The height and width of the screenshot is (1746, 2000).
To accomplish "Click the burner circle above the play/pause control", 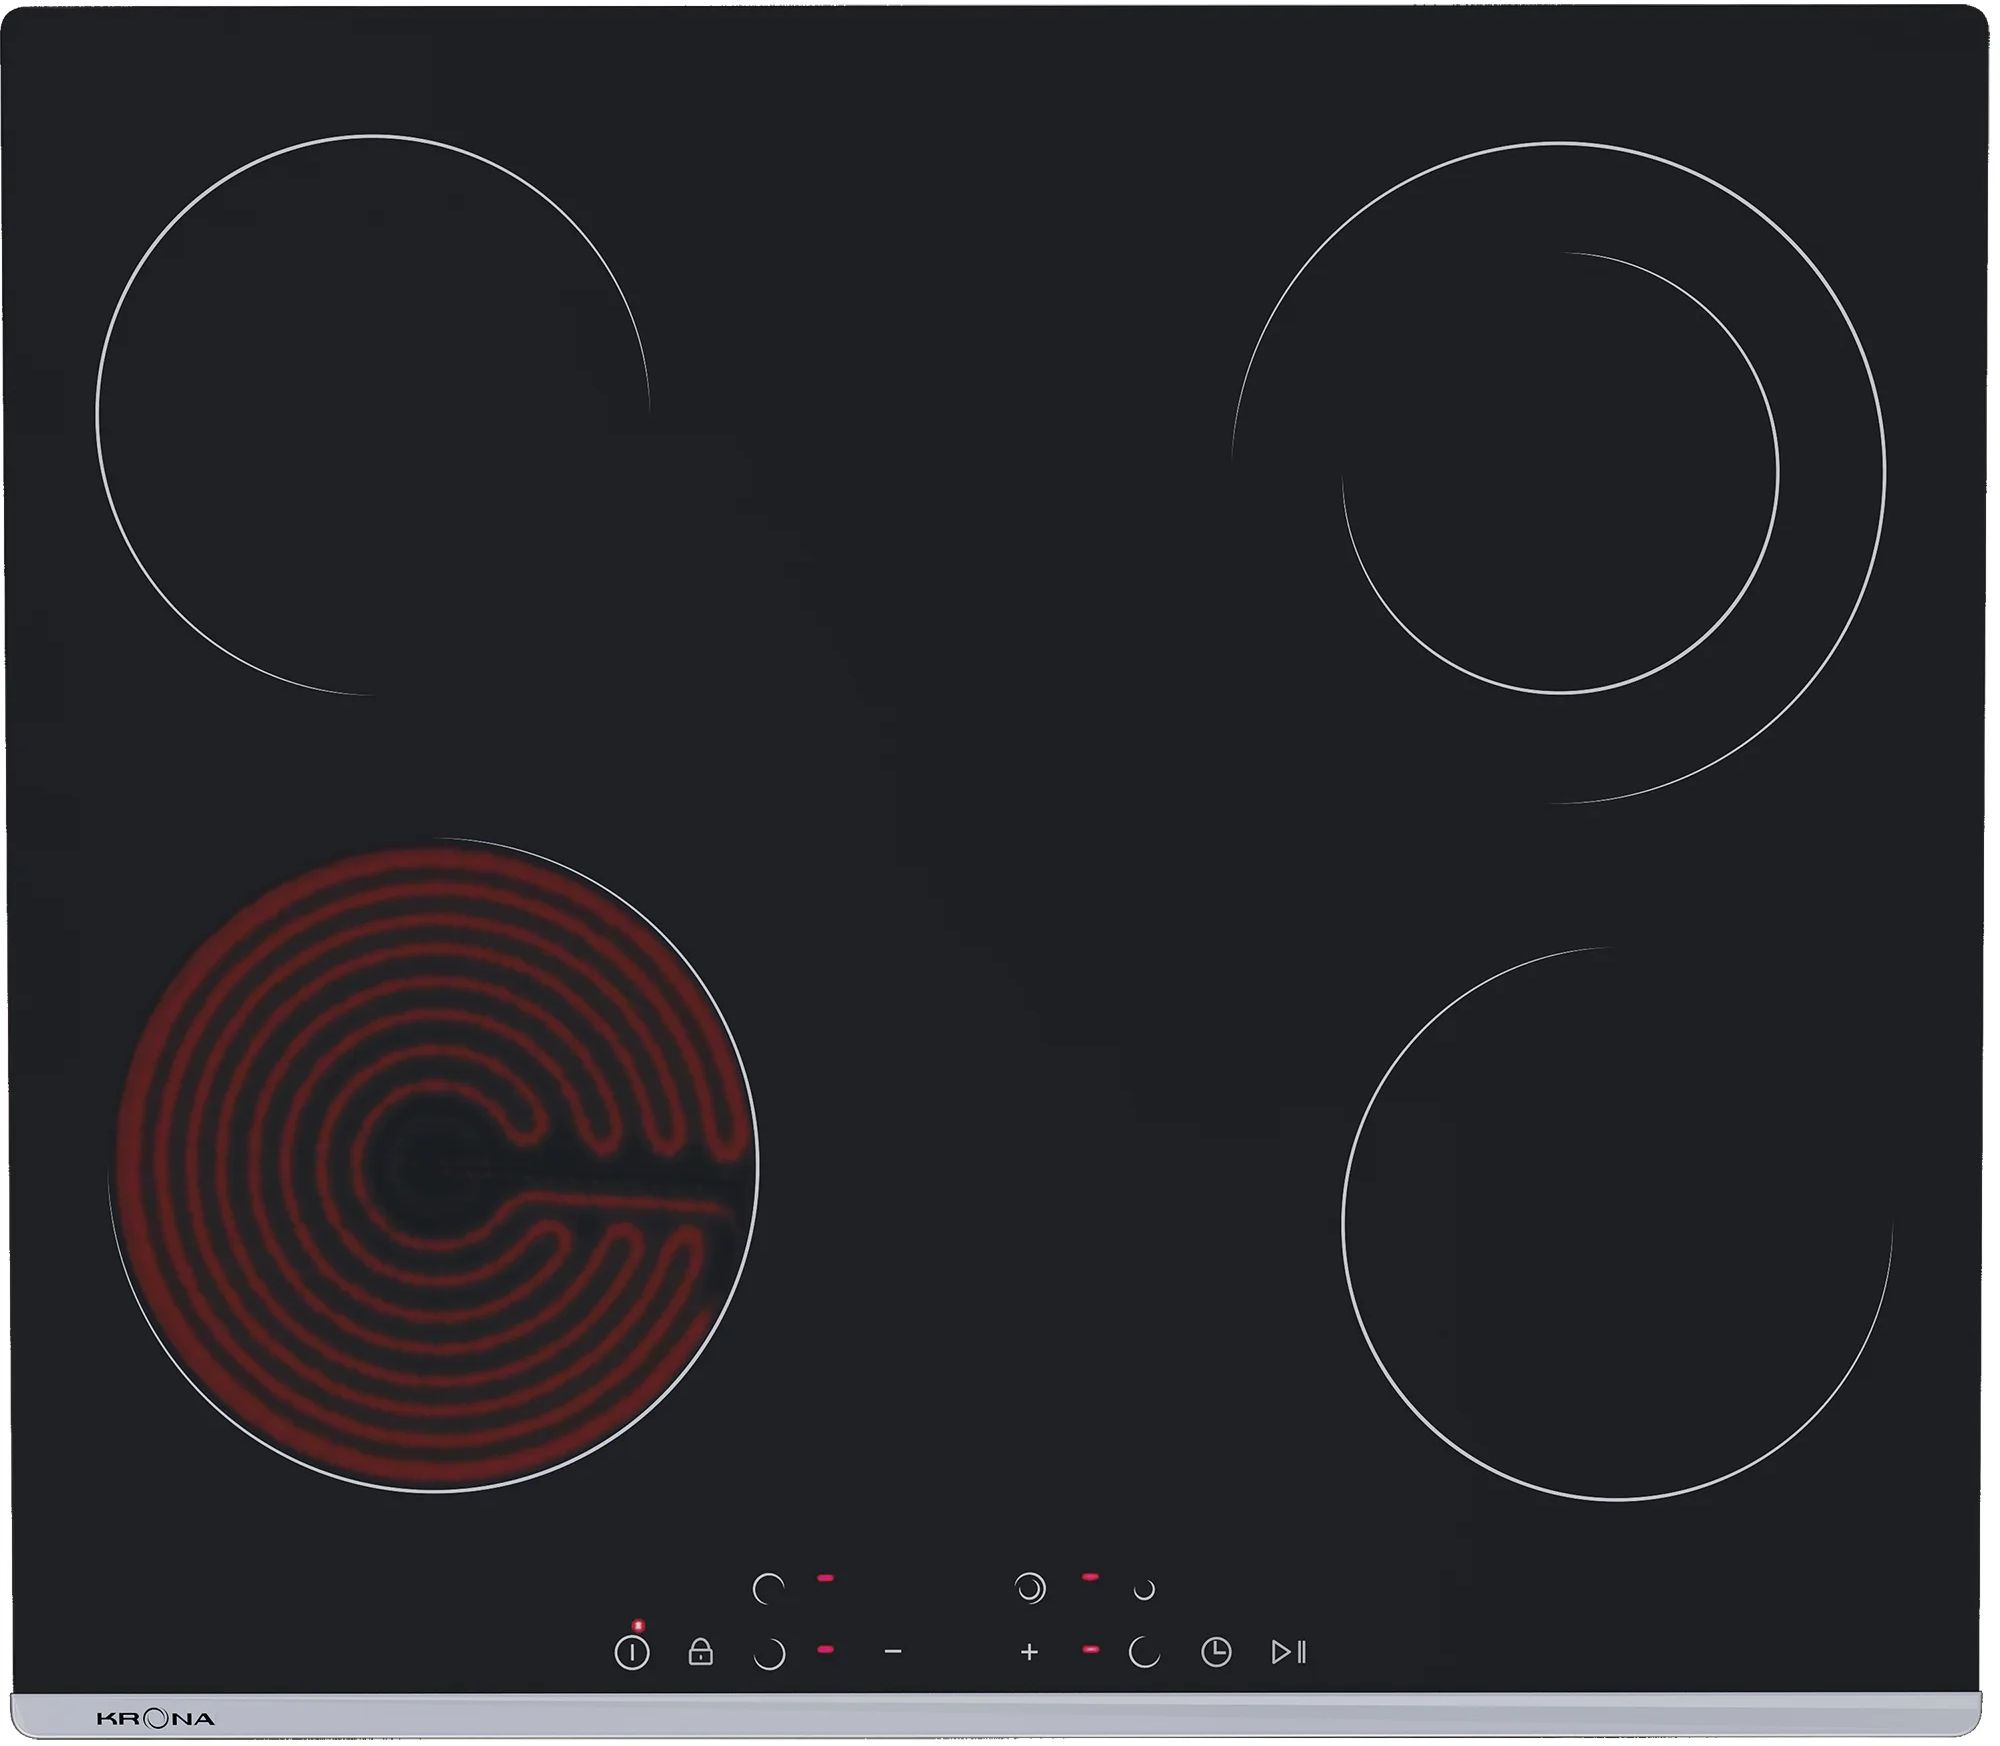I will pos(1617,1224).
